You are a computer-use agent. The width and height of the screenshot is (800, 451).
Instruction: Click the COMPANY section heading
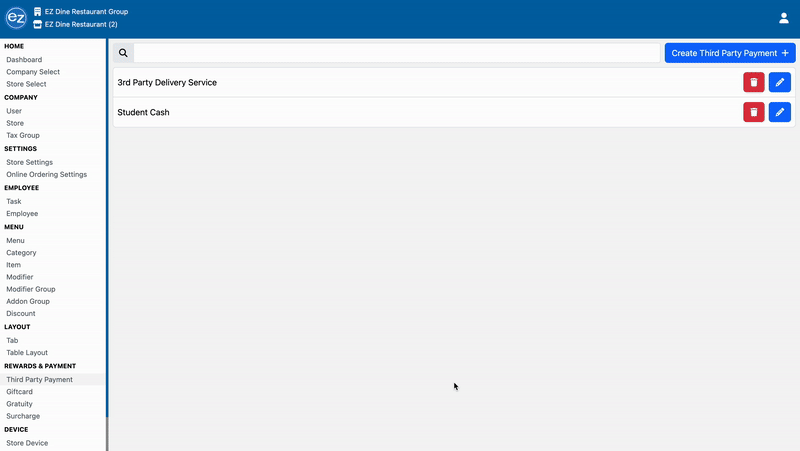[x=21, y=97]
